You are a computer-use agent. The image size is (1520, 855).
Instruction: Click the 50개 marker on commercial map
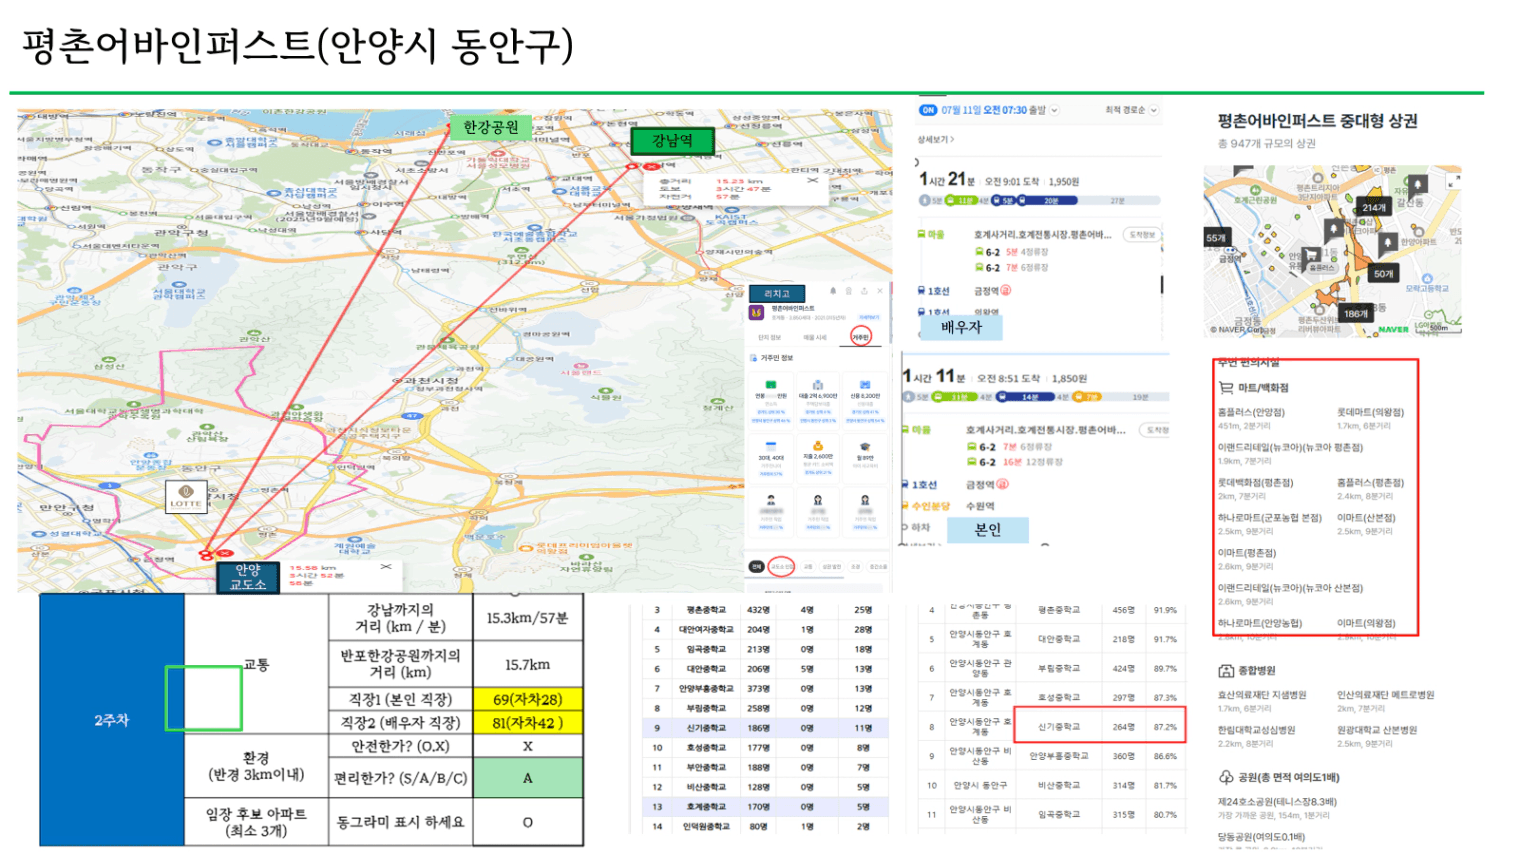(x=1383, y=273)
